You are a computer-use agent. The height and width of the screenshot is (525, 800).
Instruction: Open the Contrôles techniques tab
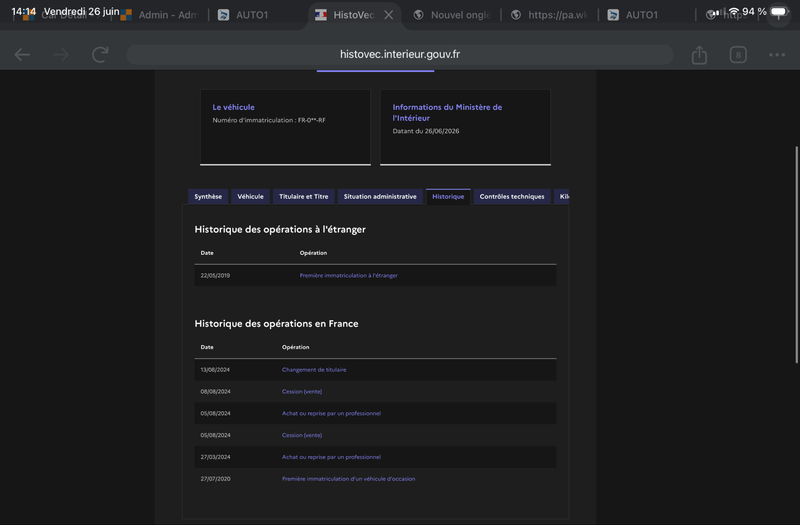pos(512,196)
